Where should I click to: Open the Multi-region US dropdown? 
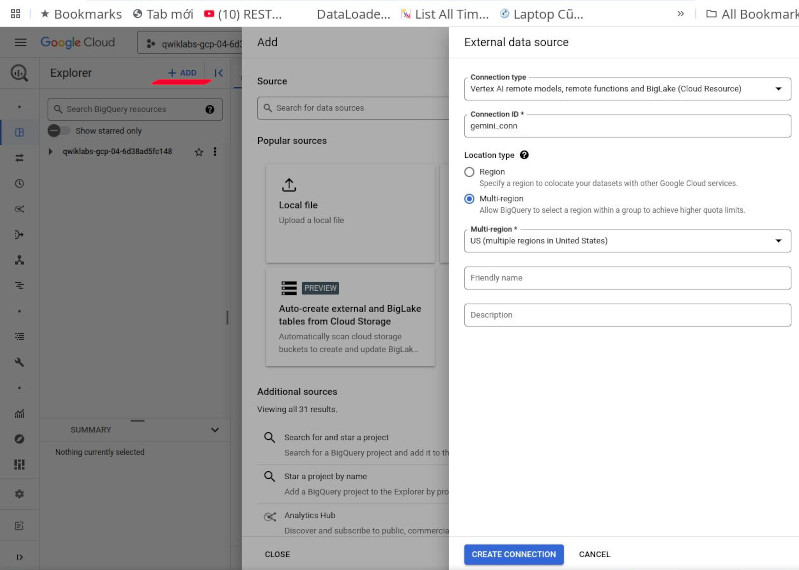click(627, 240)
